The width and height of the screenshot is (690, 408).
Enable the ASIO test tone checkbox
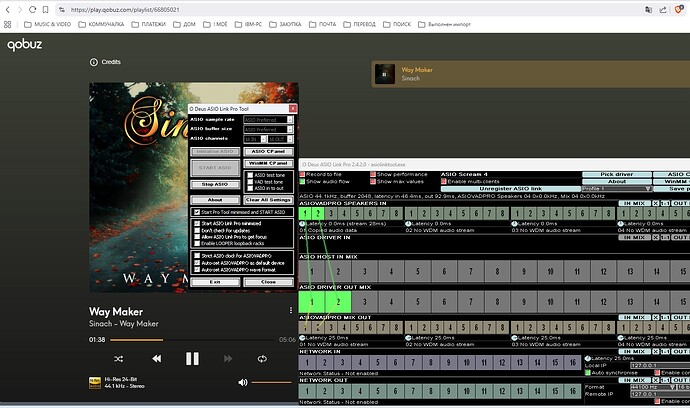pos(250,175)
